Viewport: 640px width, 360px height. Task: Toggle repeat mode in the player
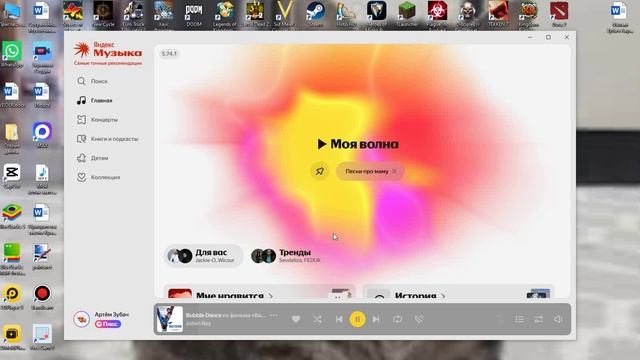tap(398, 319)
